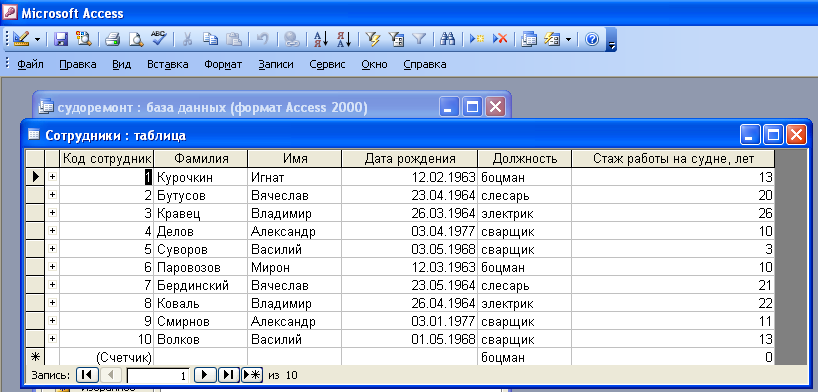Open the Записи menu

pos(275,65)
